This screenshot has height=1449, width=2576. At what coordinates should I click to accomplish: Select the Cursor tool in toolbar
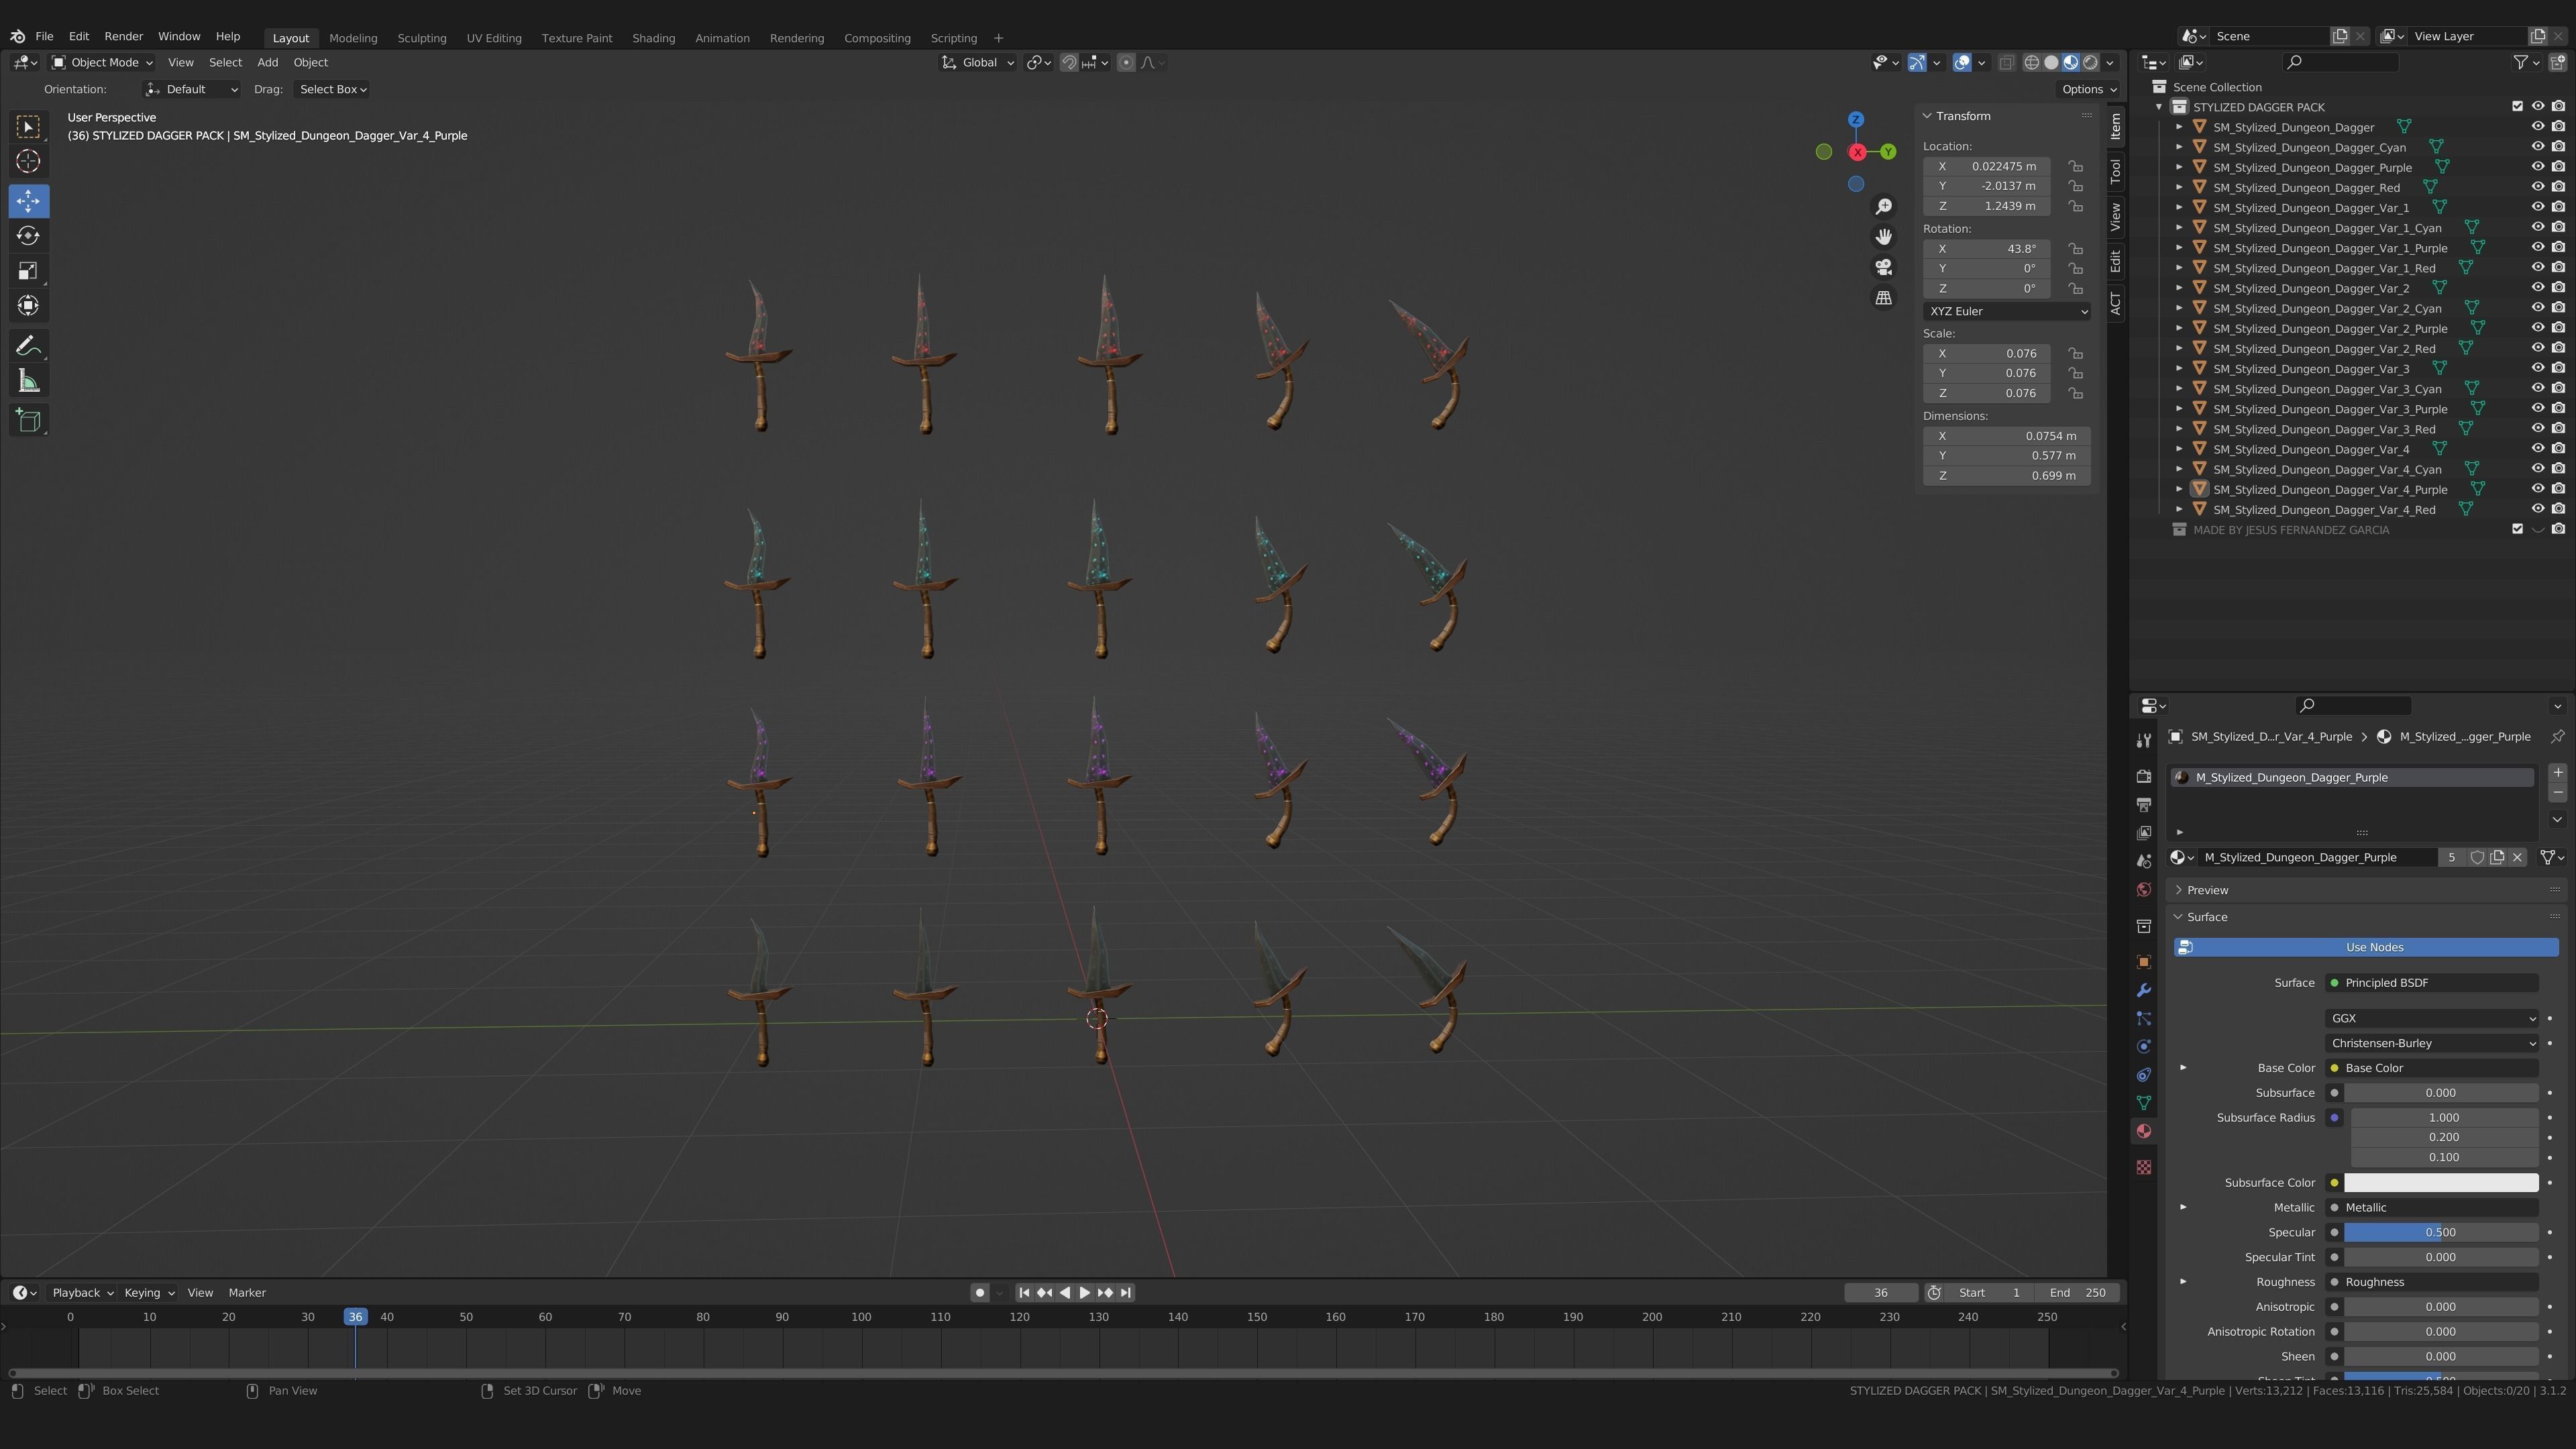pyautogui.click(x=28, y=161)
